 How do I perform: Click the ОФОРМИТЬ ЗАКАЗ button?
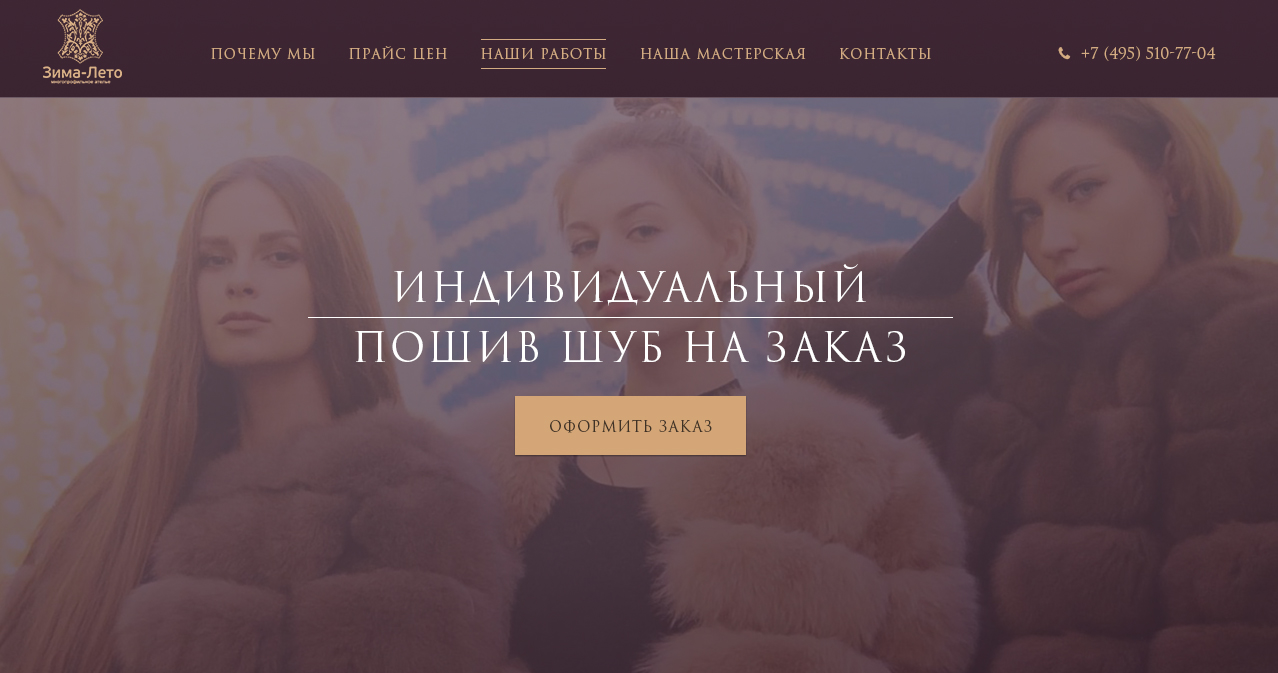(x=630, y=426)
